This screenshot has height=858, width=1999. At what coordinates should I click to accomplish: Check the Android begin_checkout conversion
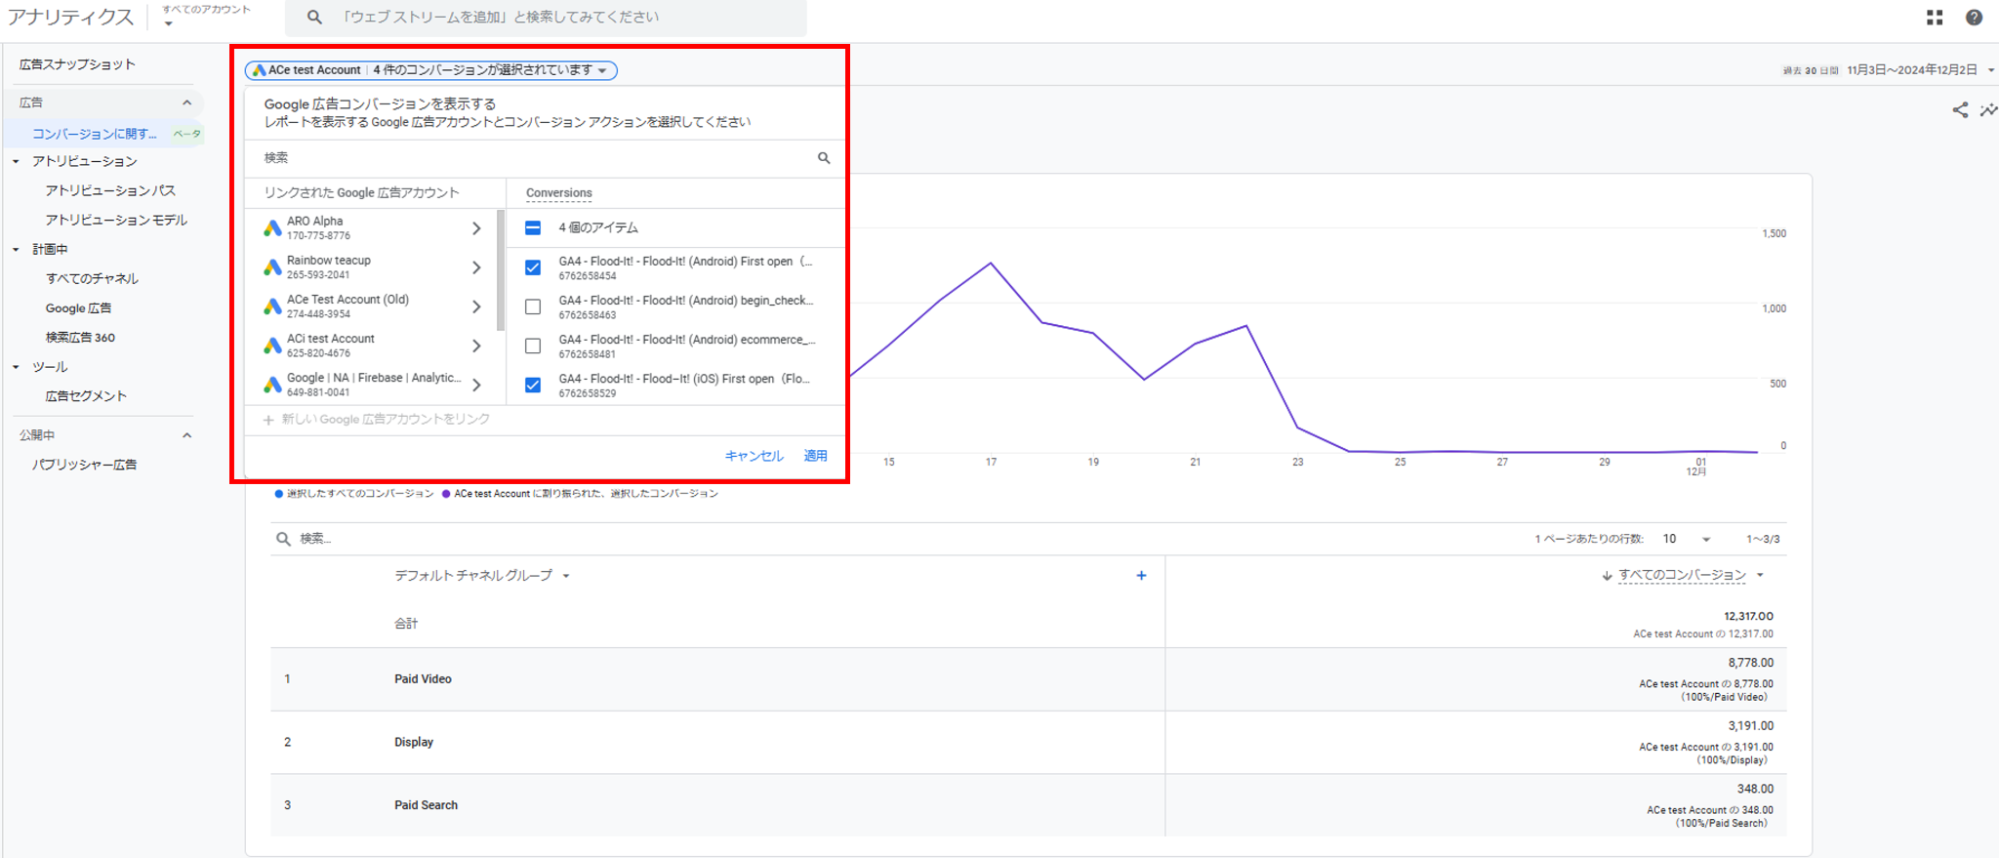point(533,307)
